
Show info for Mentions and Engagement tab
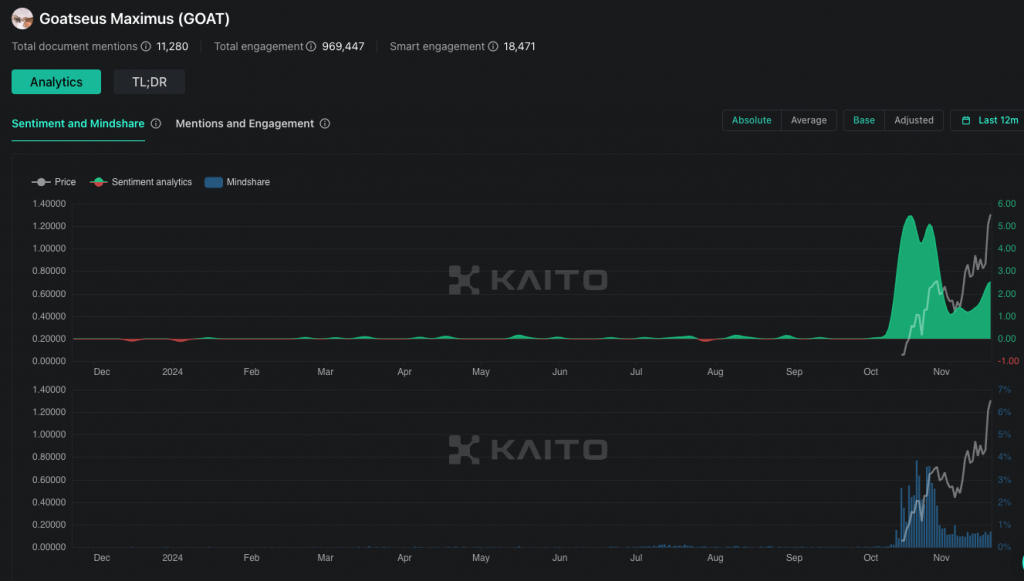pyautogui.click(x=325, y=123)
